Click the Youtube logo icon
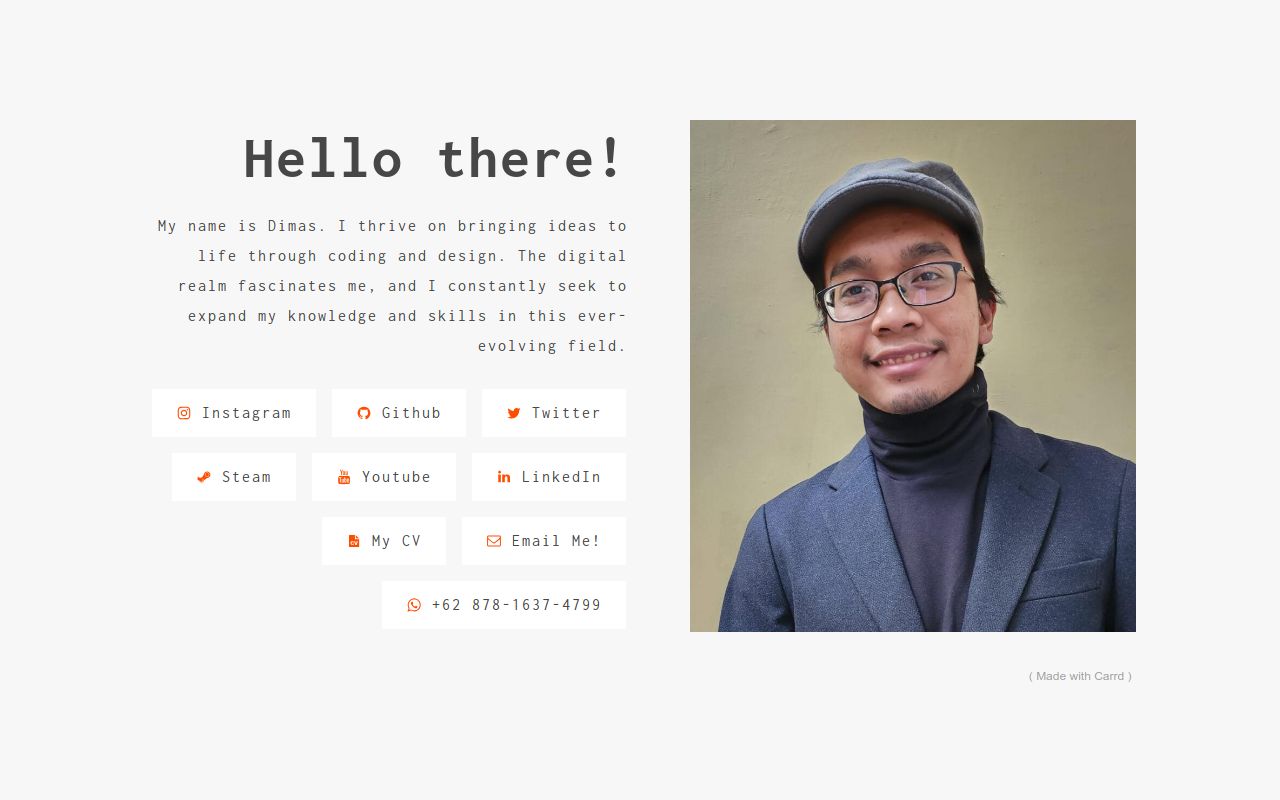Viewport: 1280px width, 800px height. pos(344,477)
